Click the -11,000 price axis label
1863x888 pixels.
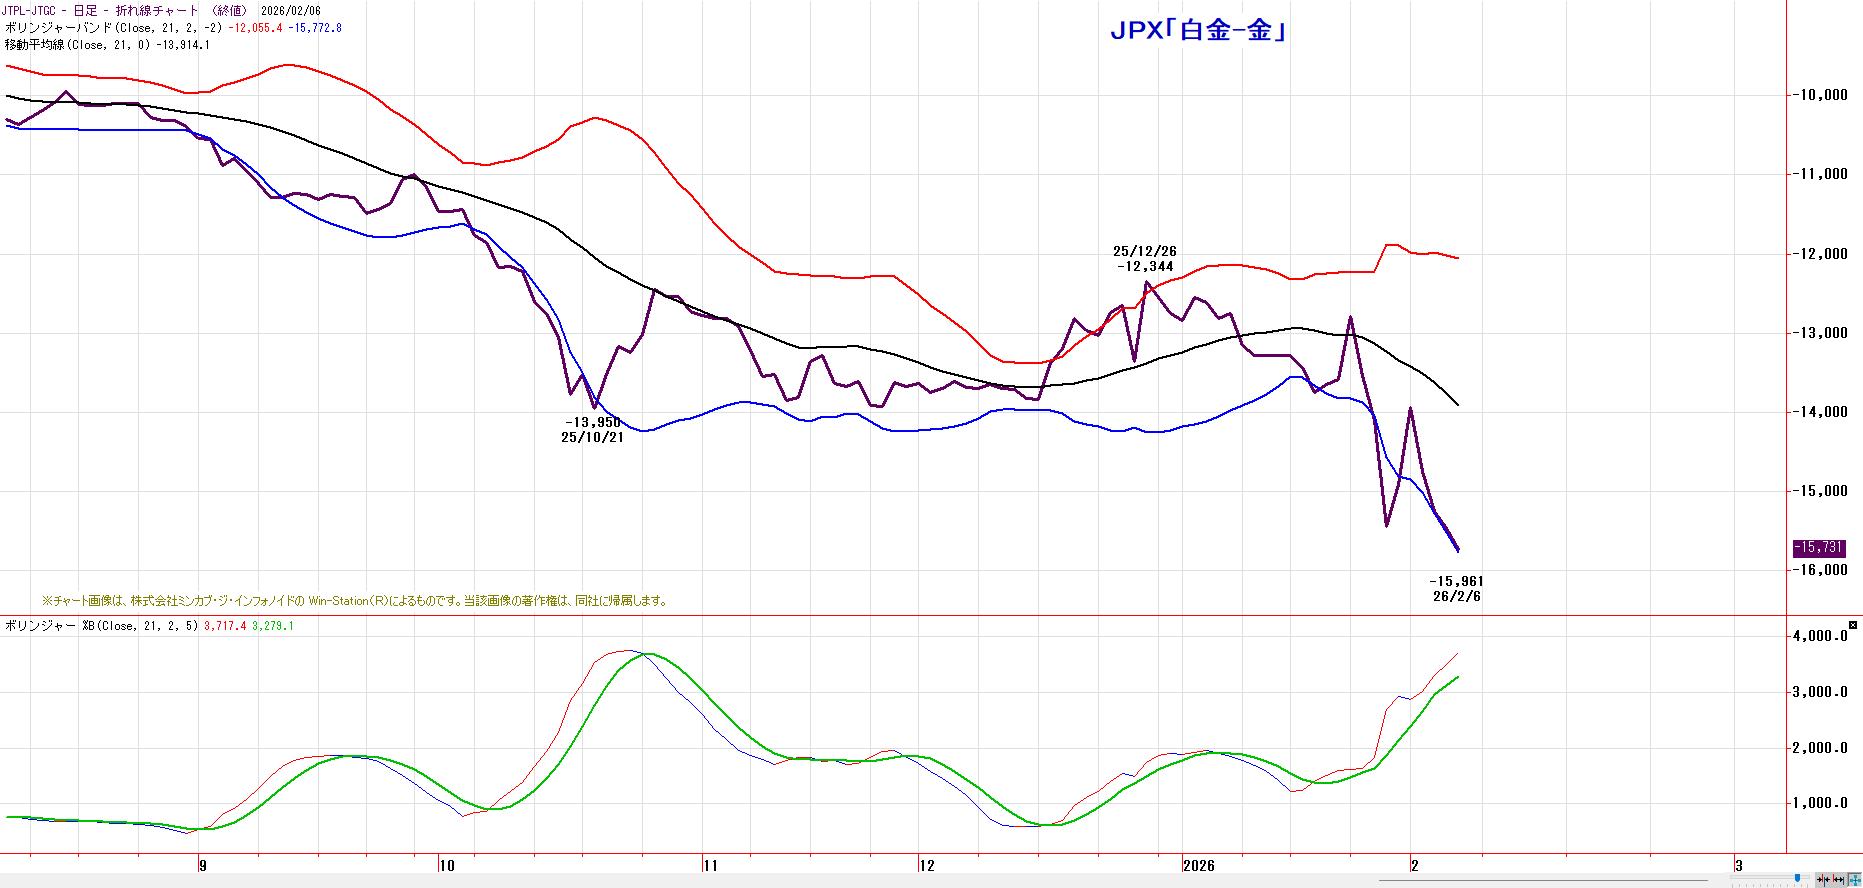[x=1821, y=174]
